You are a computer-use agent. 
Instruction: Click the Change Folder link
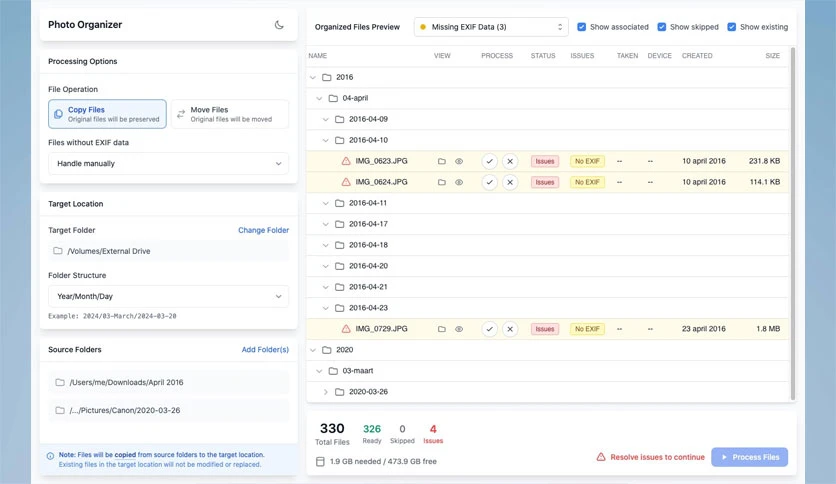pos(263,230)
